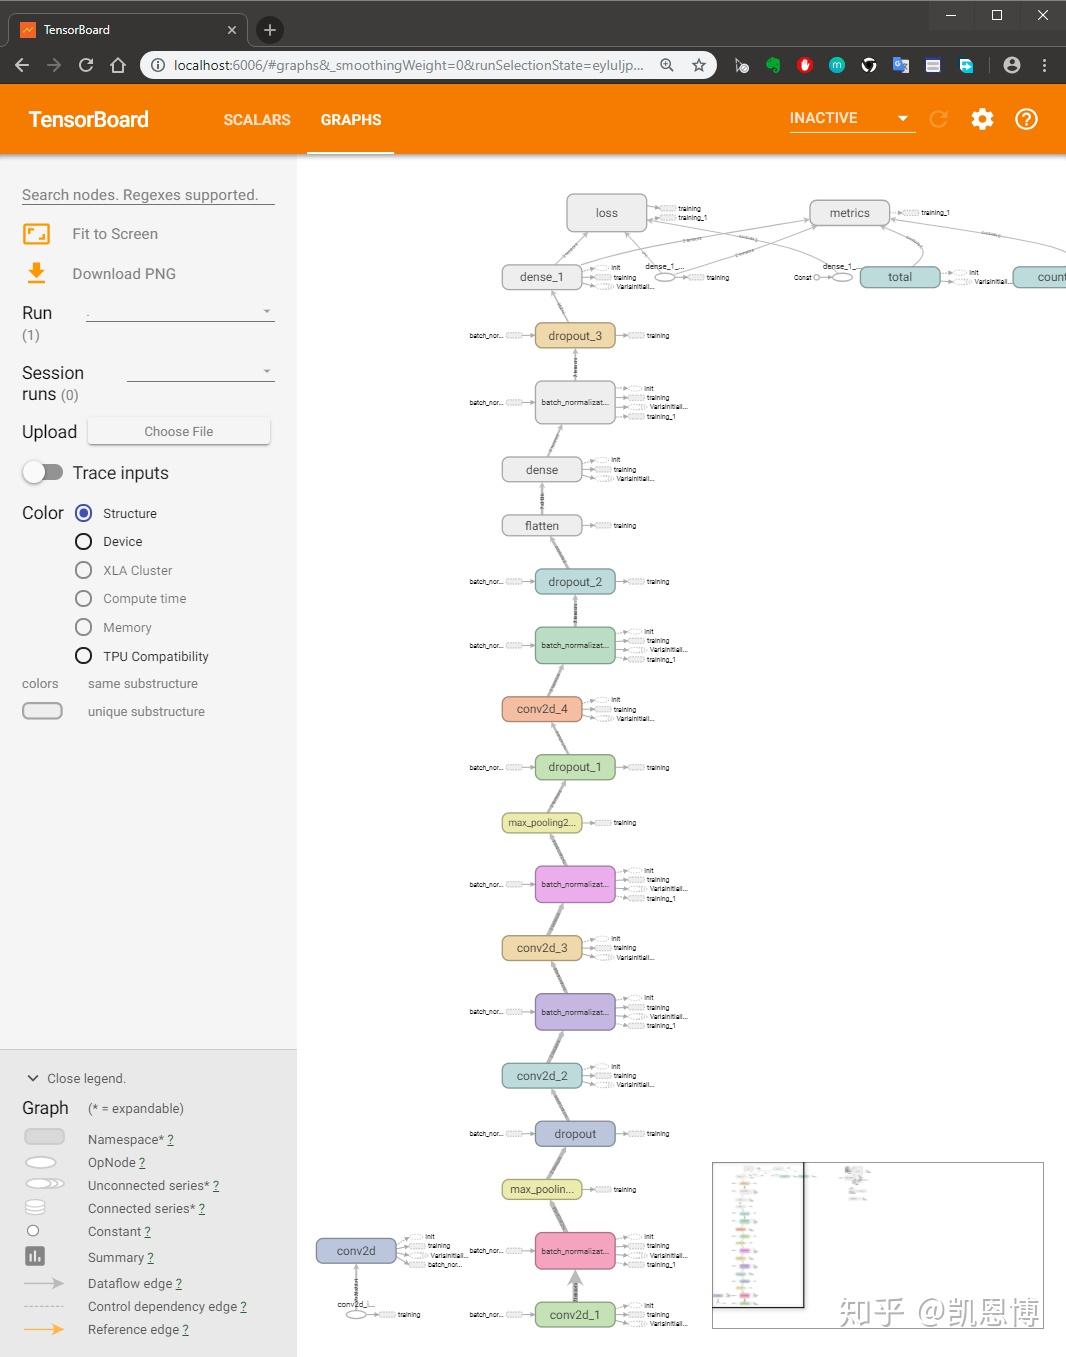Open the GitHub Octocat extension icon
The height and width of the screenshot is (1357, 1066).
coord(869,65)
